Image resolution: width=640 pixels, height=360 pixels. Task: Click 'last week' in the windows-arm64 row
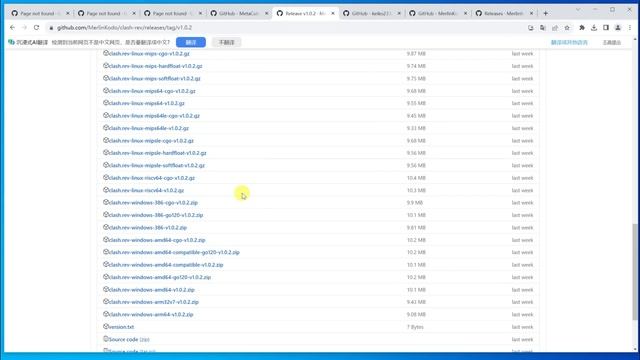coord(522,315)
